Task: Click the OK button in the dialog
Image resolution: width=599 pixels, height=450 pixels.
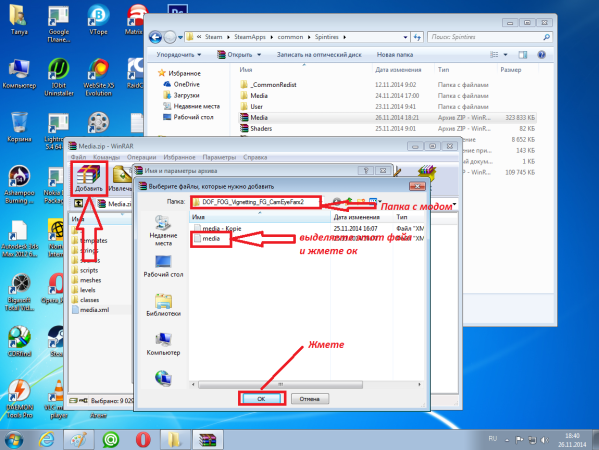Action: (261, 399)
